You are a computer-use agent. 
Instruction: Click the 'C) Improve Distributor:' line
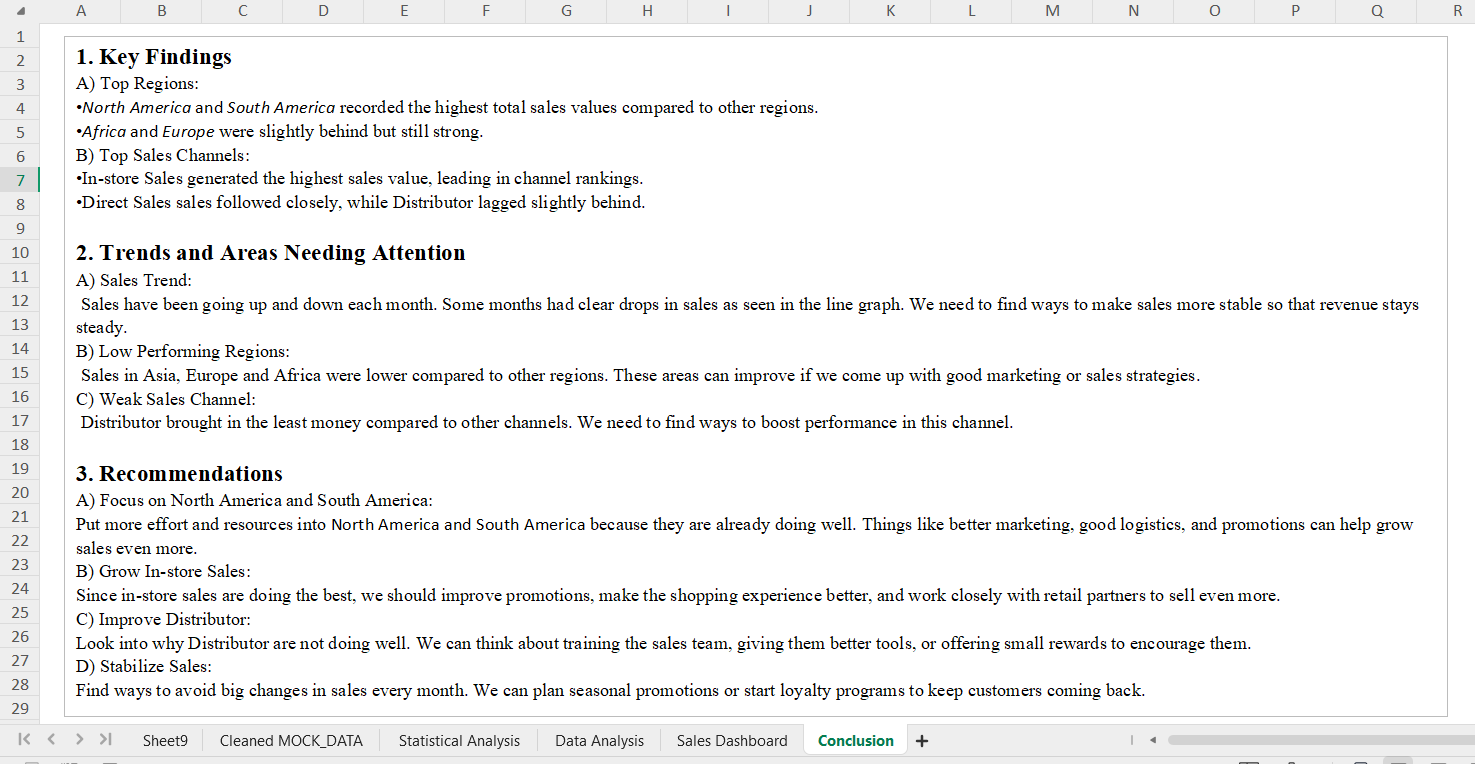(163, 619)
